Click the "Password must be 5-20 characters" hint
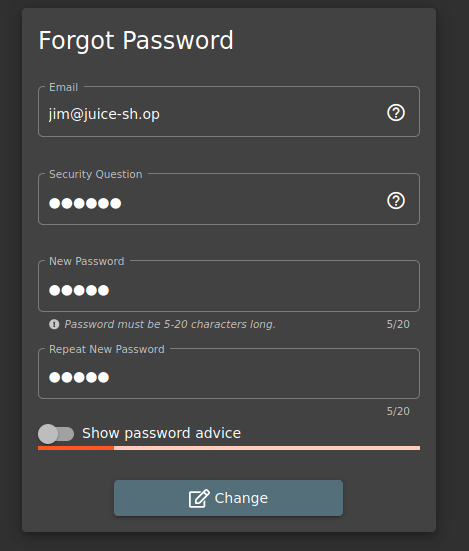This screenshot has height=551, width=469. pos(170,324)
